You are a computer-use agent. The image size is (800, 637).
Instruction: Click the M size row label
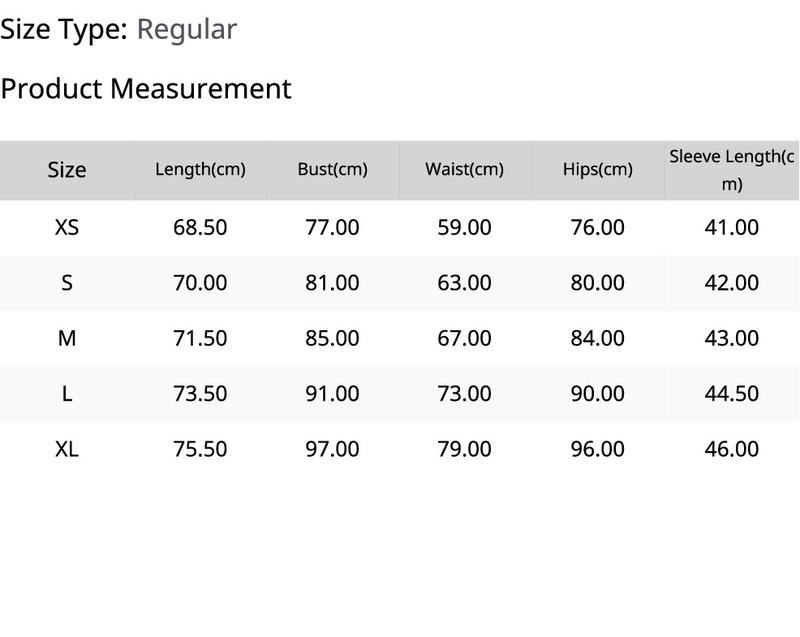[x=67, y=338]
